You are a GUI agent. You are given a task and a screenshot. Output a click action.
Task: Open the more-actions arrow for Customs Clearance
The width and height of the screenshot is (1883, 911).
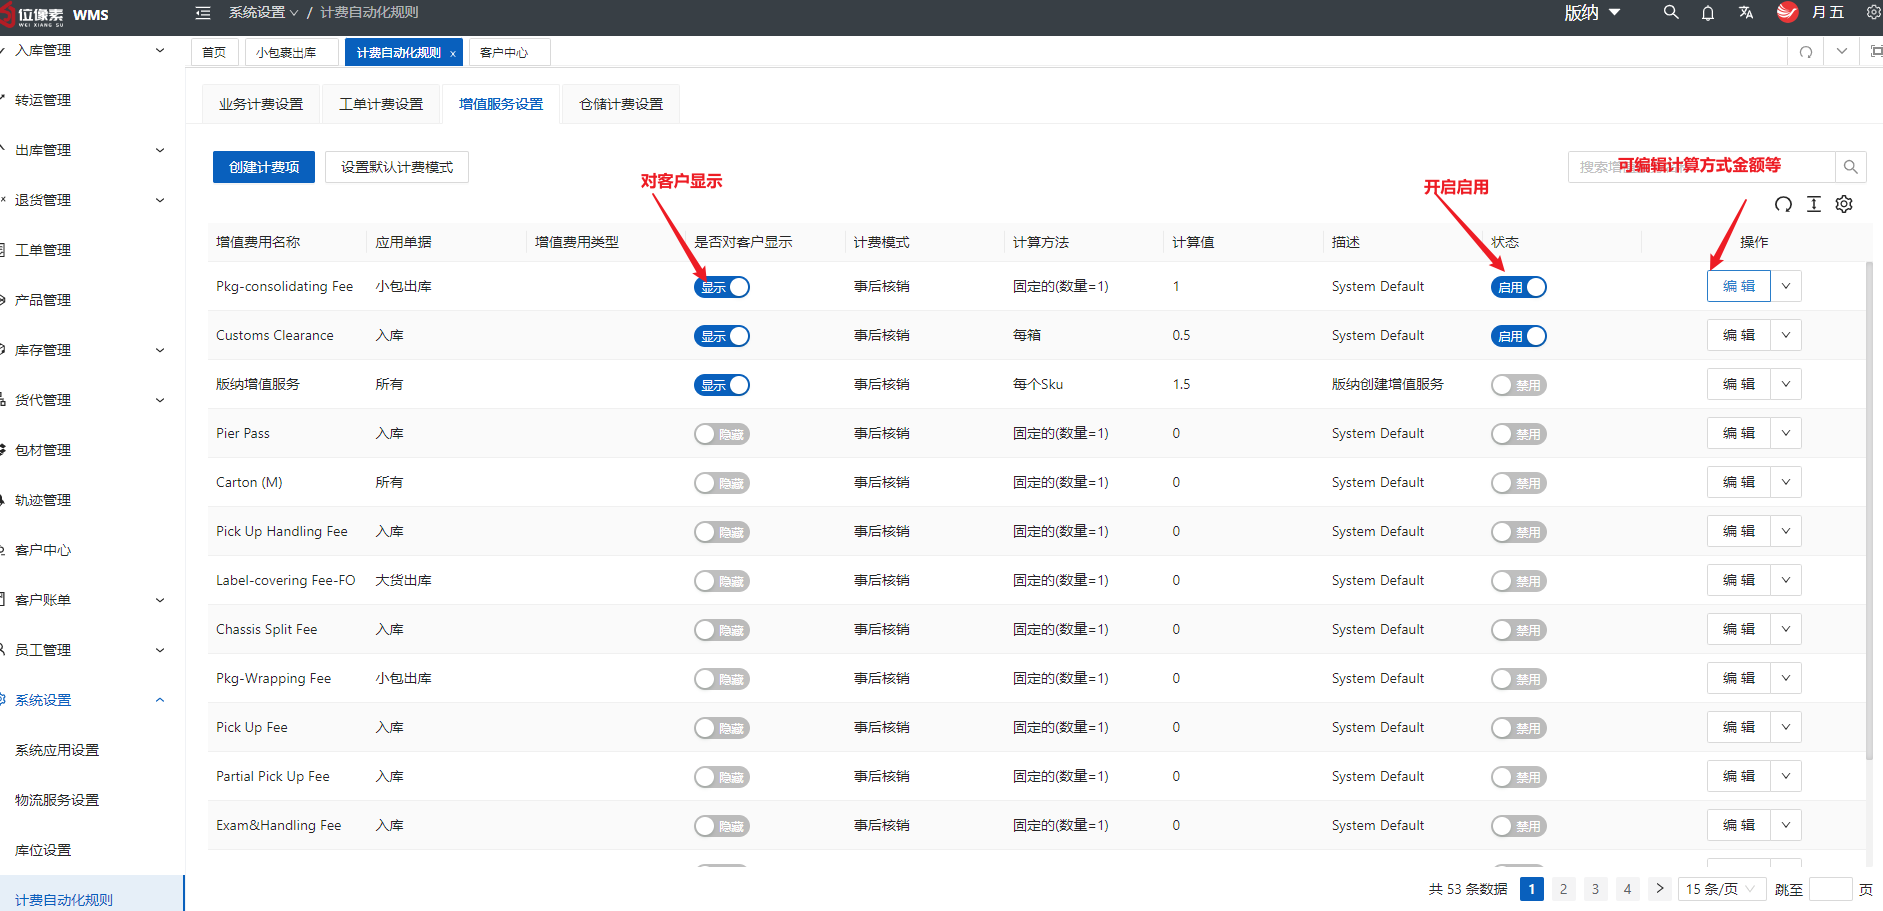tap(1786, 335)
